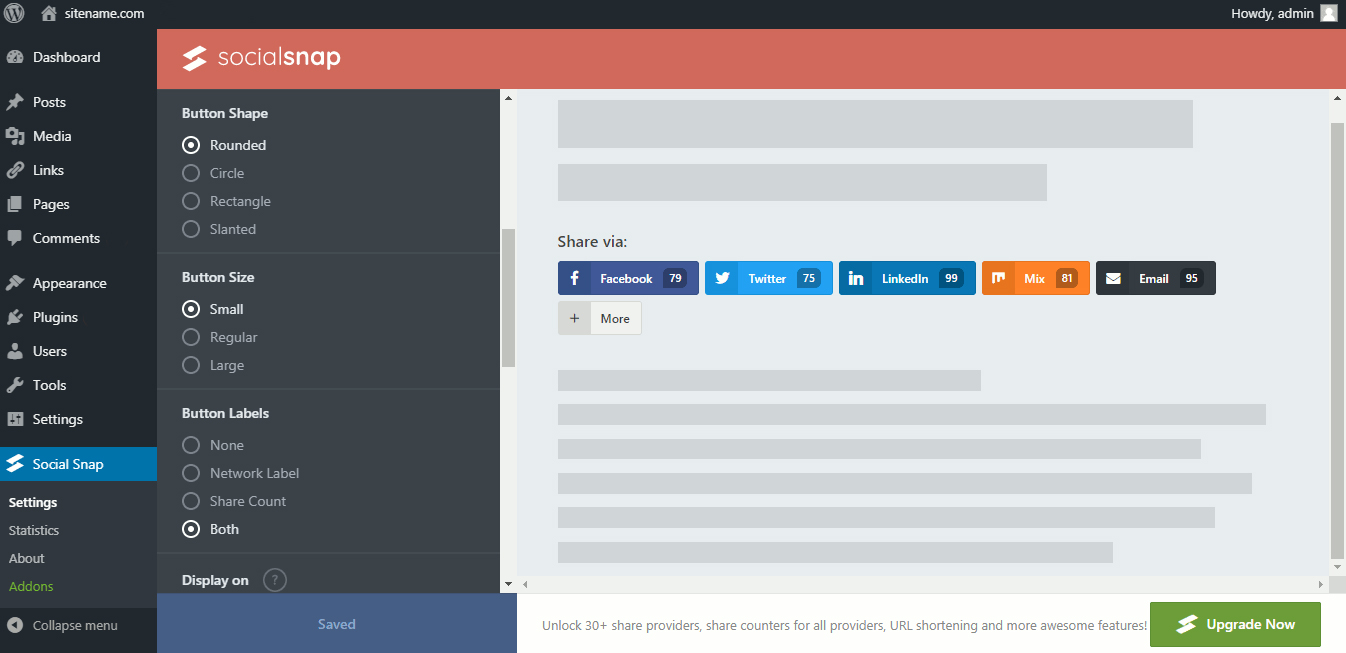Viewport: 1346px width, 653px height.
Task: Click the home icon beside sitename.com
Action: (x=49, y=14)
